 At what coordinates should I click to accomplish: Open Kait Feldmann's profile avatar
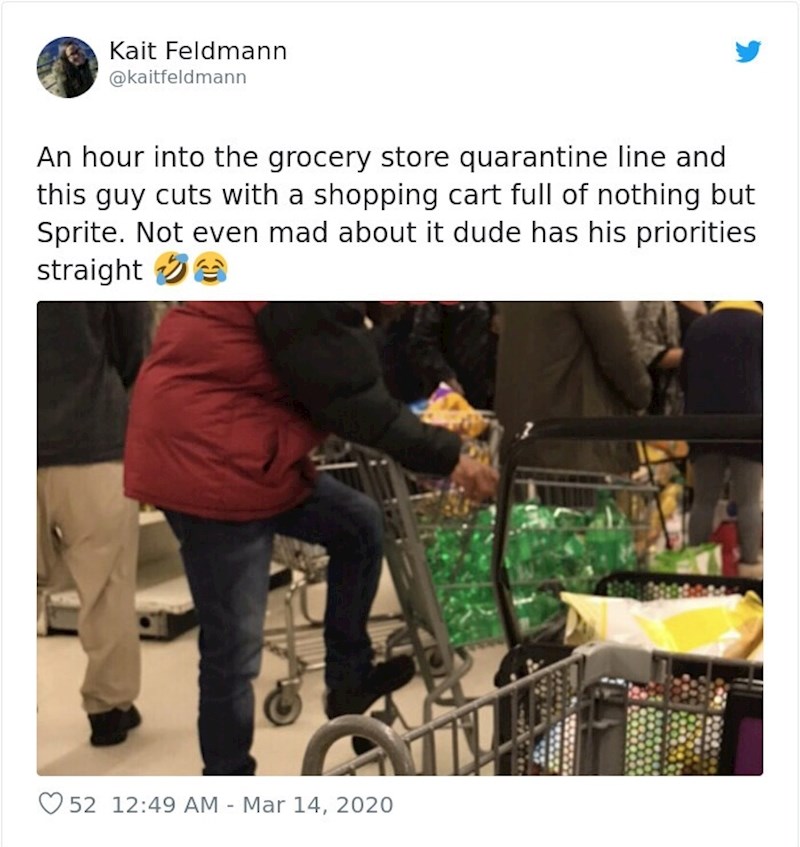(x=68, y=67)
